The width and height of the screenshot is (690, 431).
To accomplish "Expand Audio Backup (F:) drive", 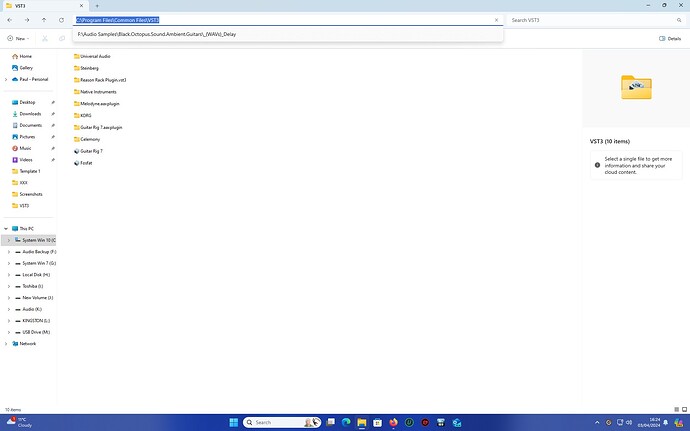I will point(8,251).
